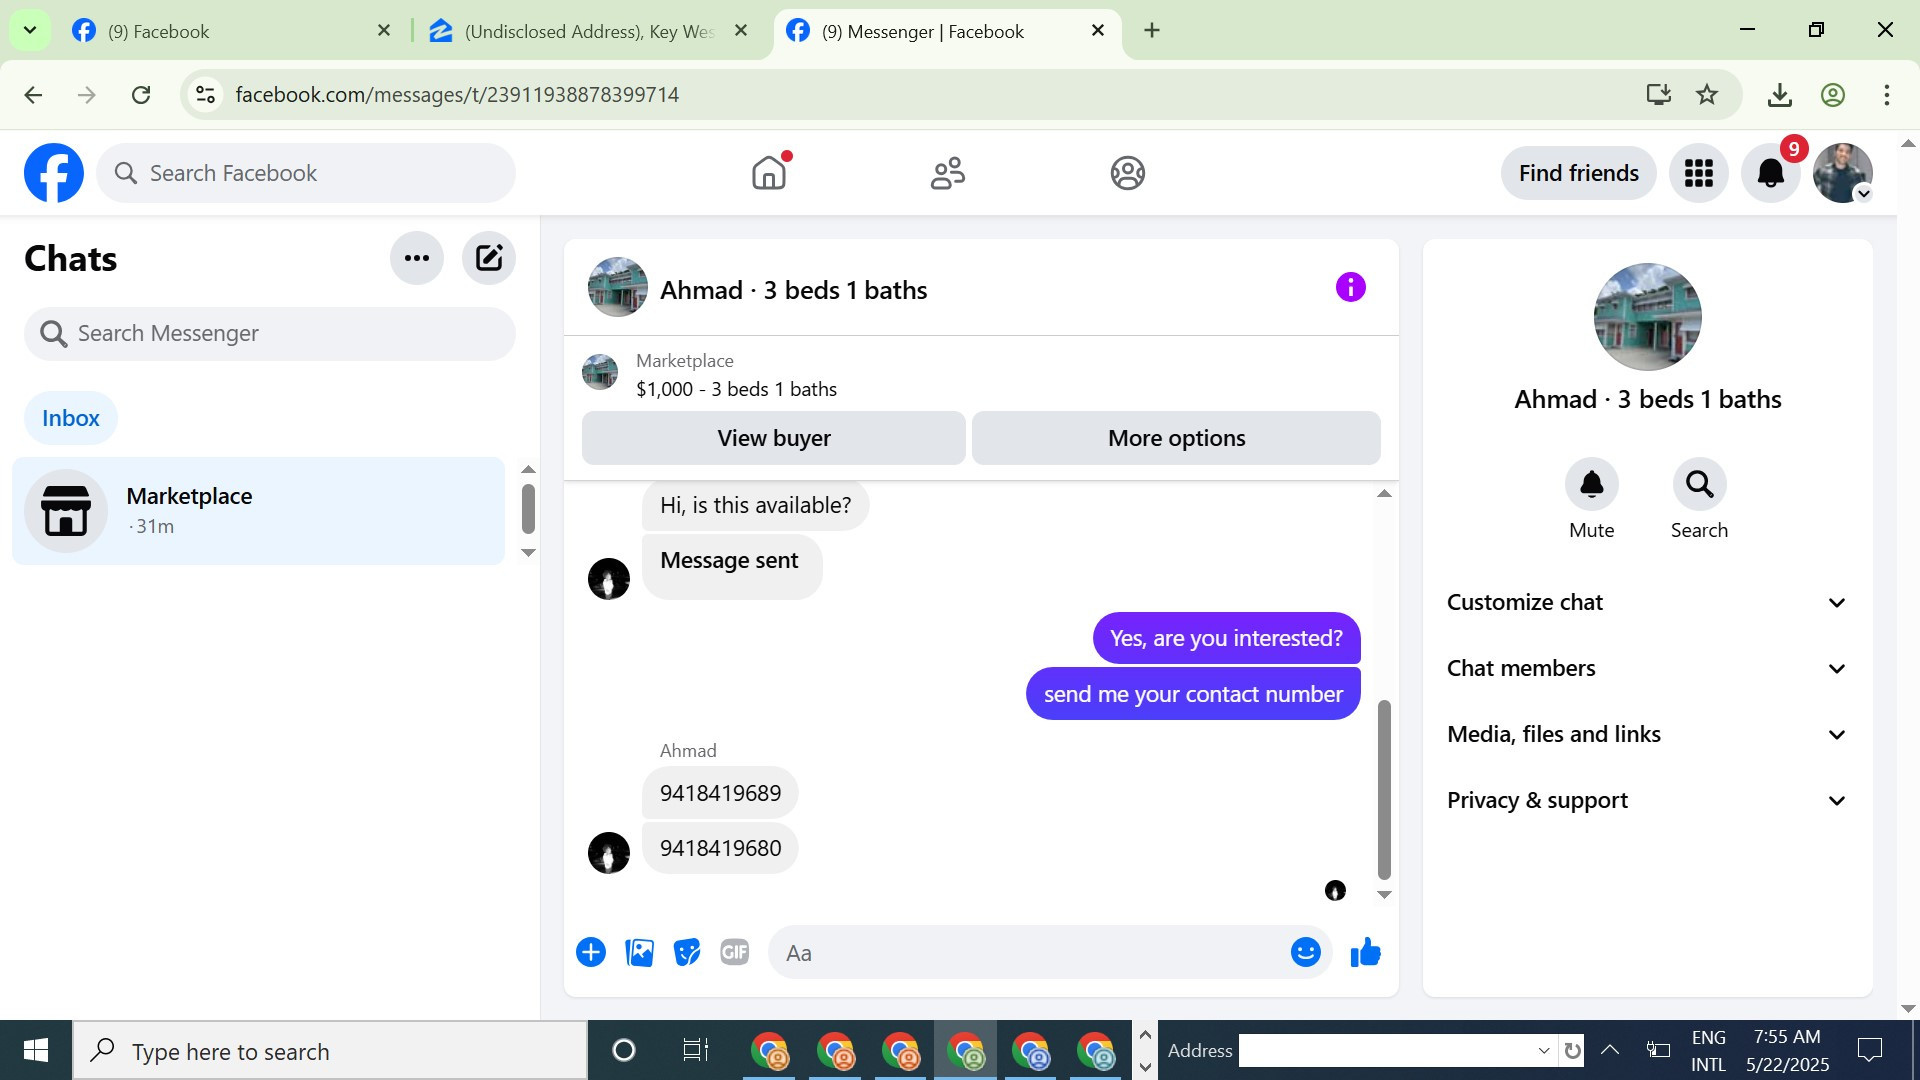Install app icon in address bar

pos(1659,95)
